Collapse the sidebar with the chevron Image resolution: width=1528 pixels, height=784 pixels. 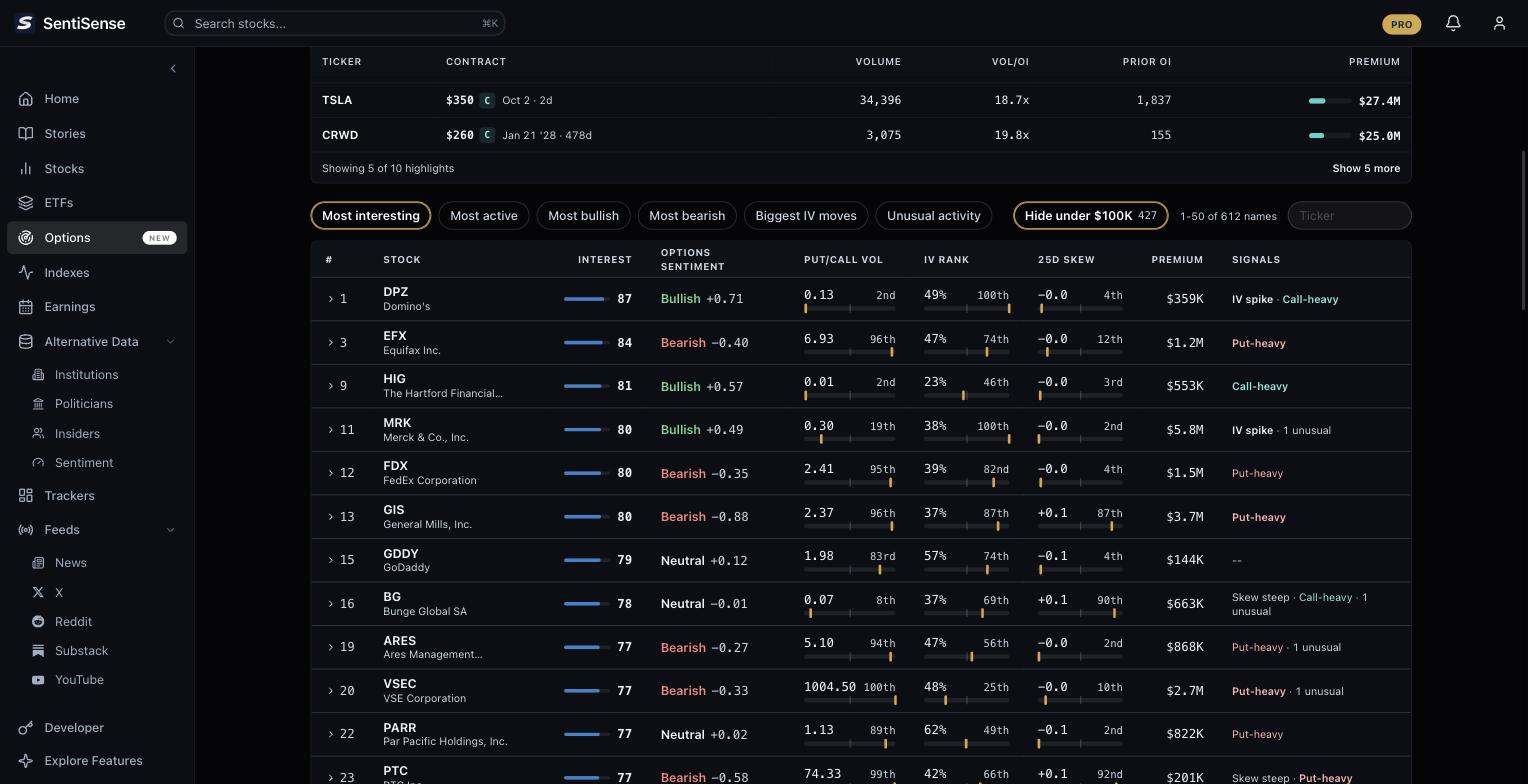pos(173,69)
